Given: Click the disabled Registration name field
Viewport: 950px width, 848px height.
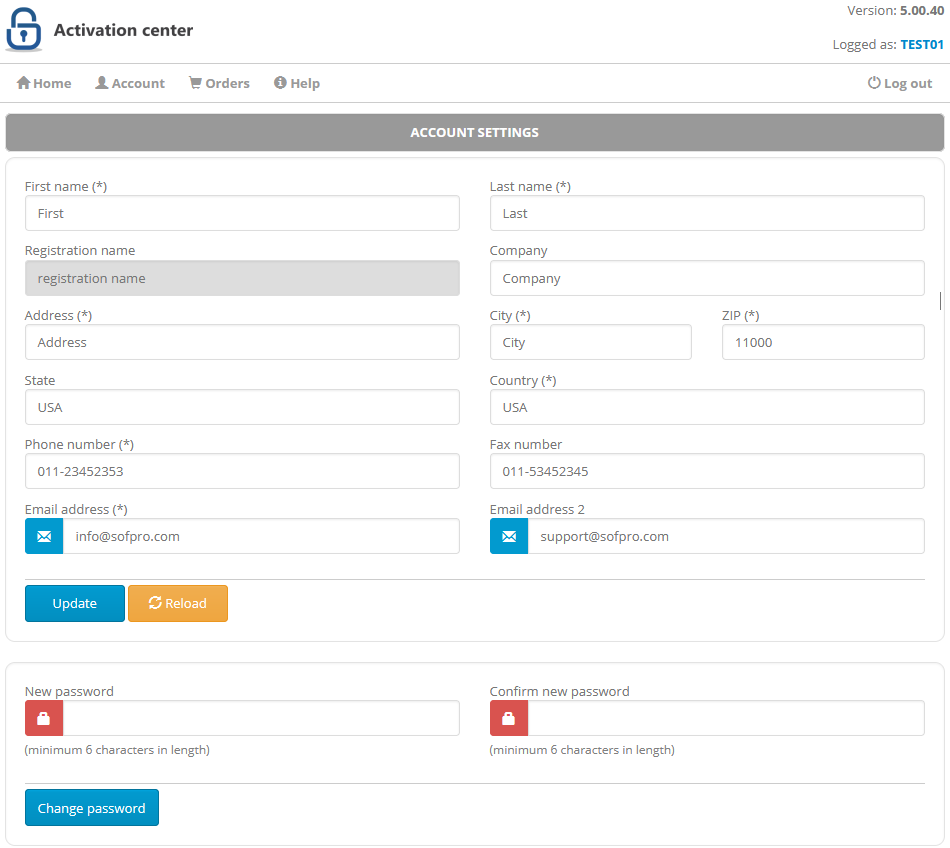Looking at the screenshot, I should pos(242,278).
